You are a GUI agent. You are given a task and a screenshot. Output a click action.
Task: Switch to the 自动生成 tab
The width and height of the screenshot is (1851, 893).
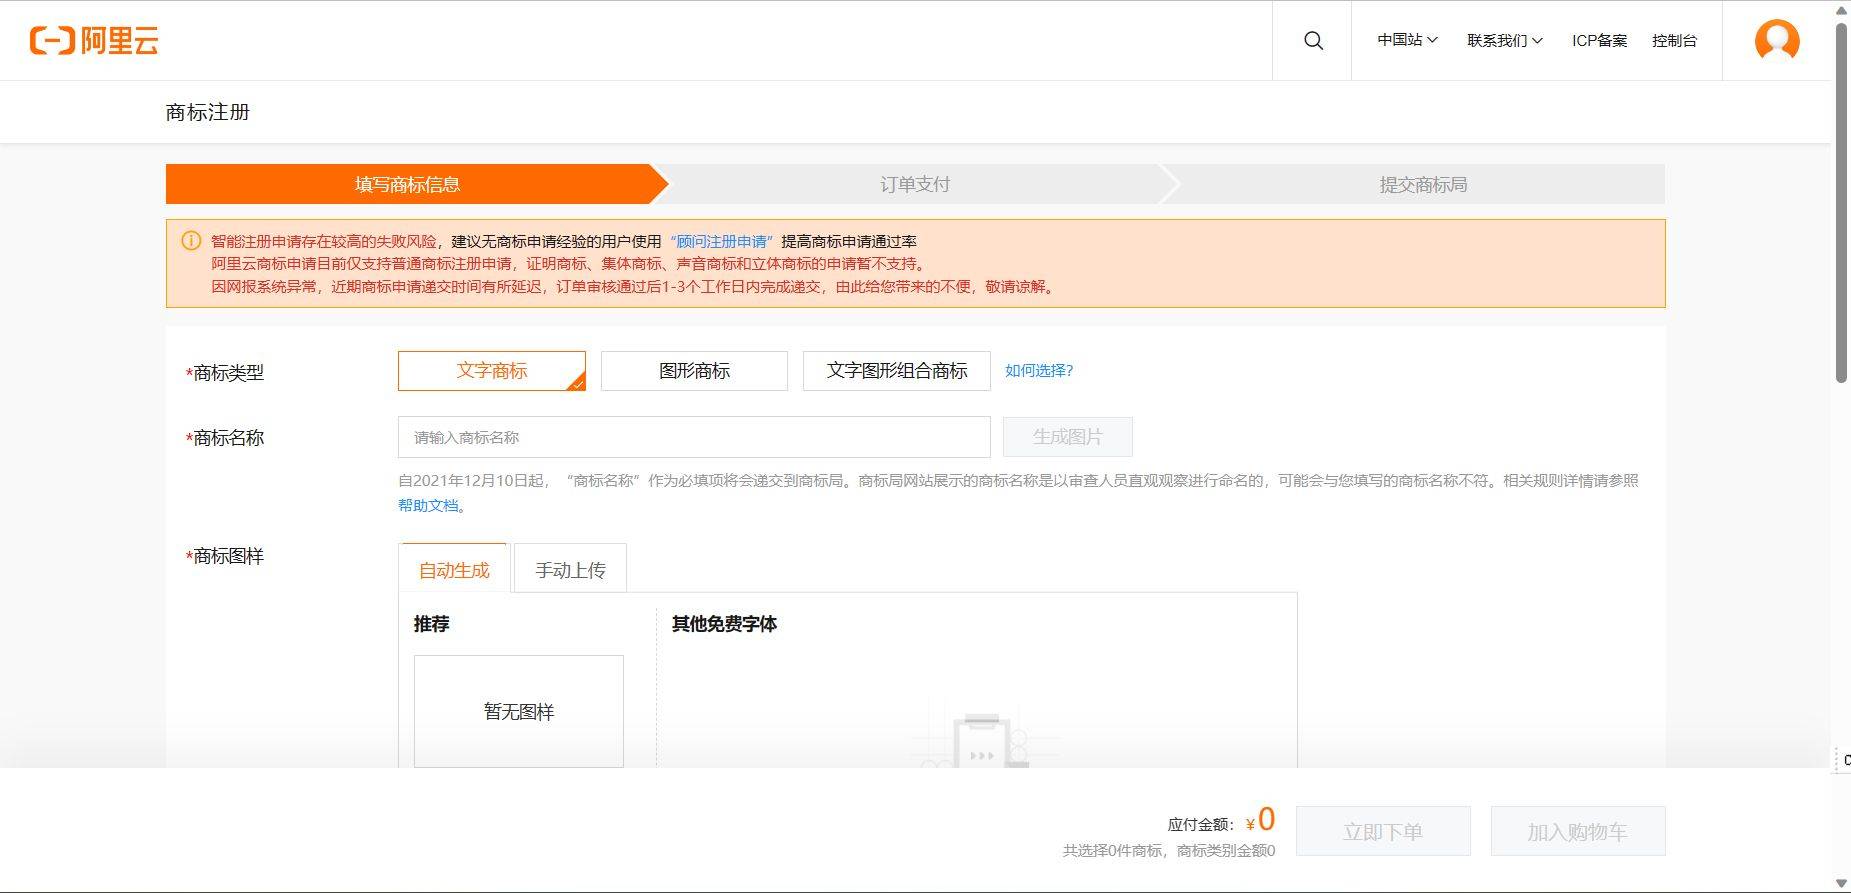454,569
